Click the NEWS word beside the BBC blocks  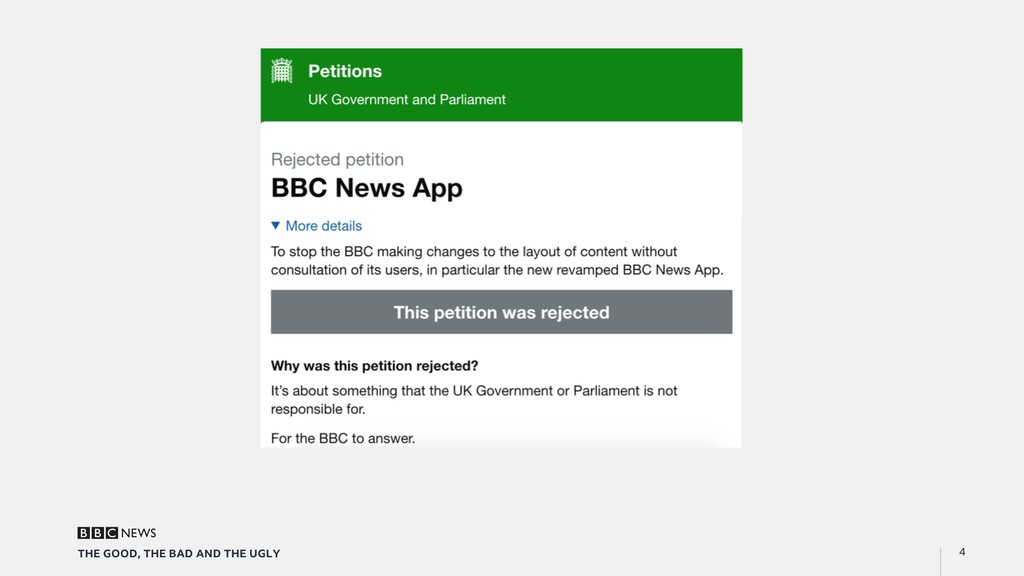139,533
